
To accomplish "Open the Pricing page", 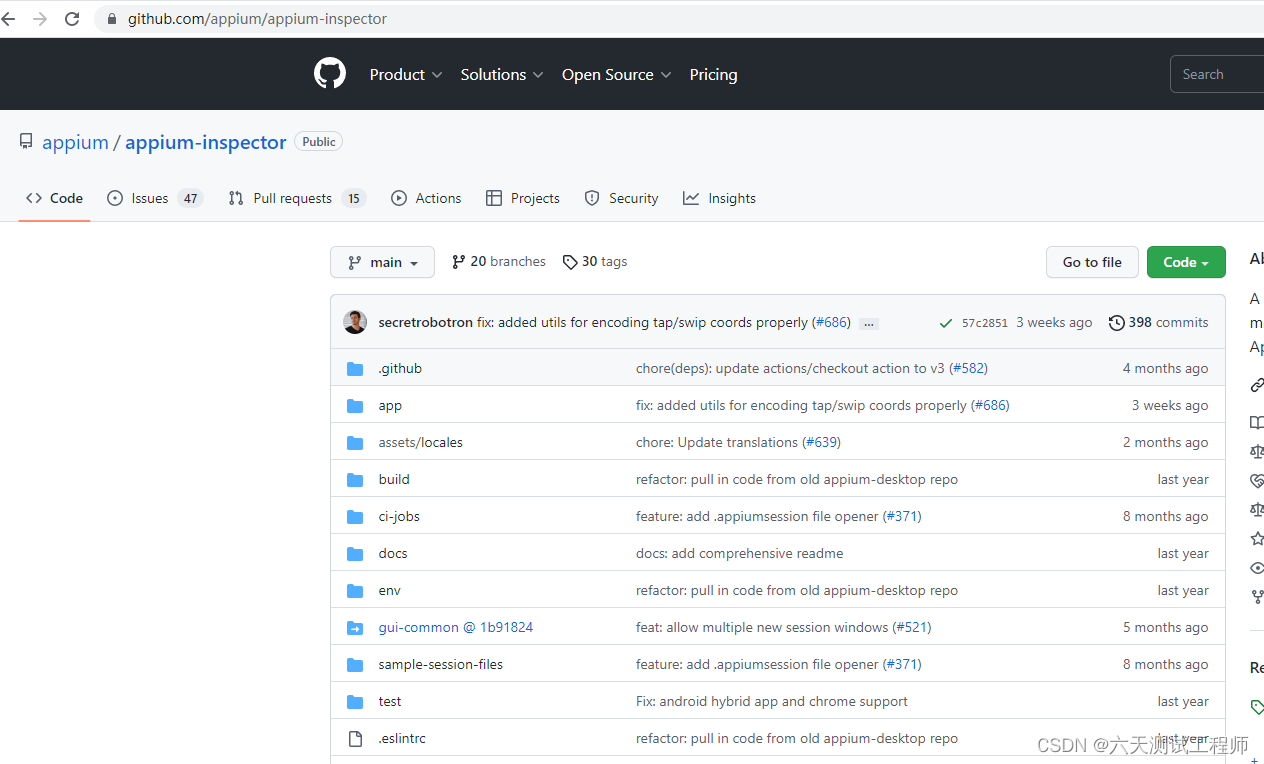I will (x=713, y=75).
